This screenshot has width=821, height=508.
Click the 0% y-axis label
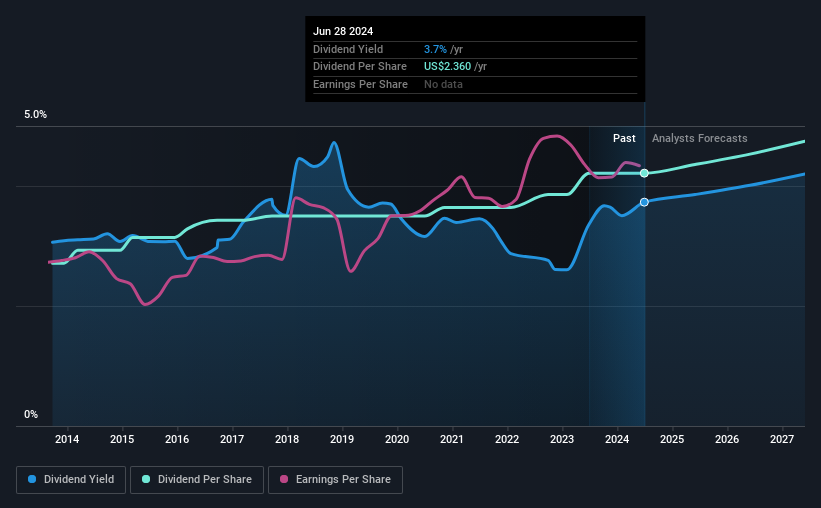(x=31, y=414)
